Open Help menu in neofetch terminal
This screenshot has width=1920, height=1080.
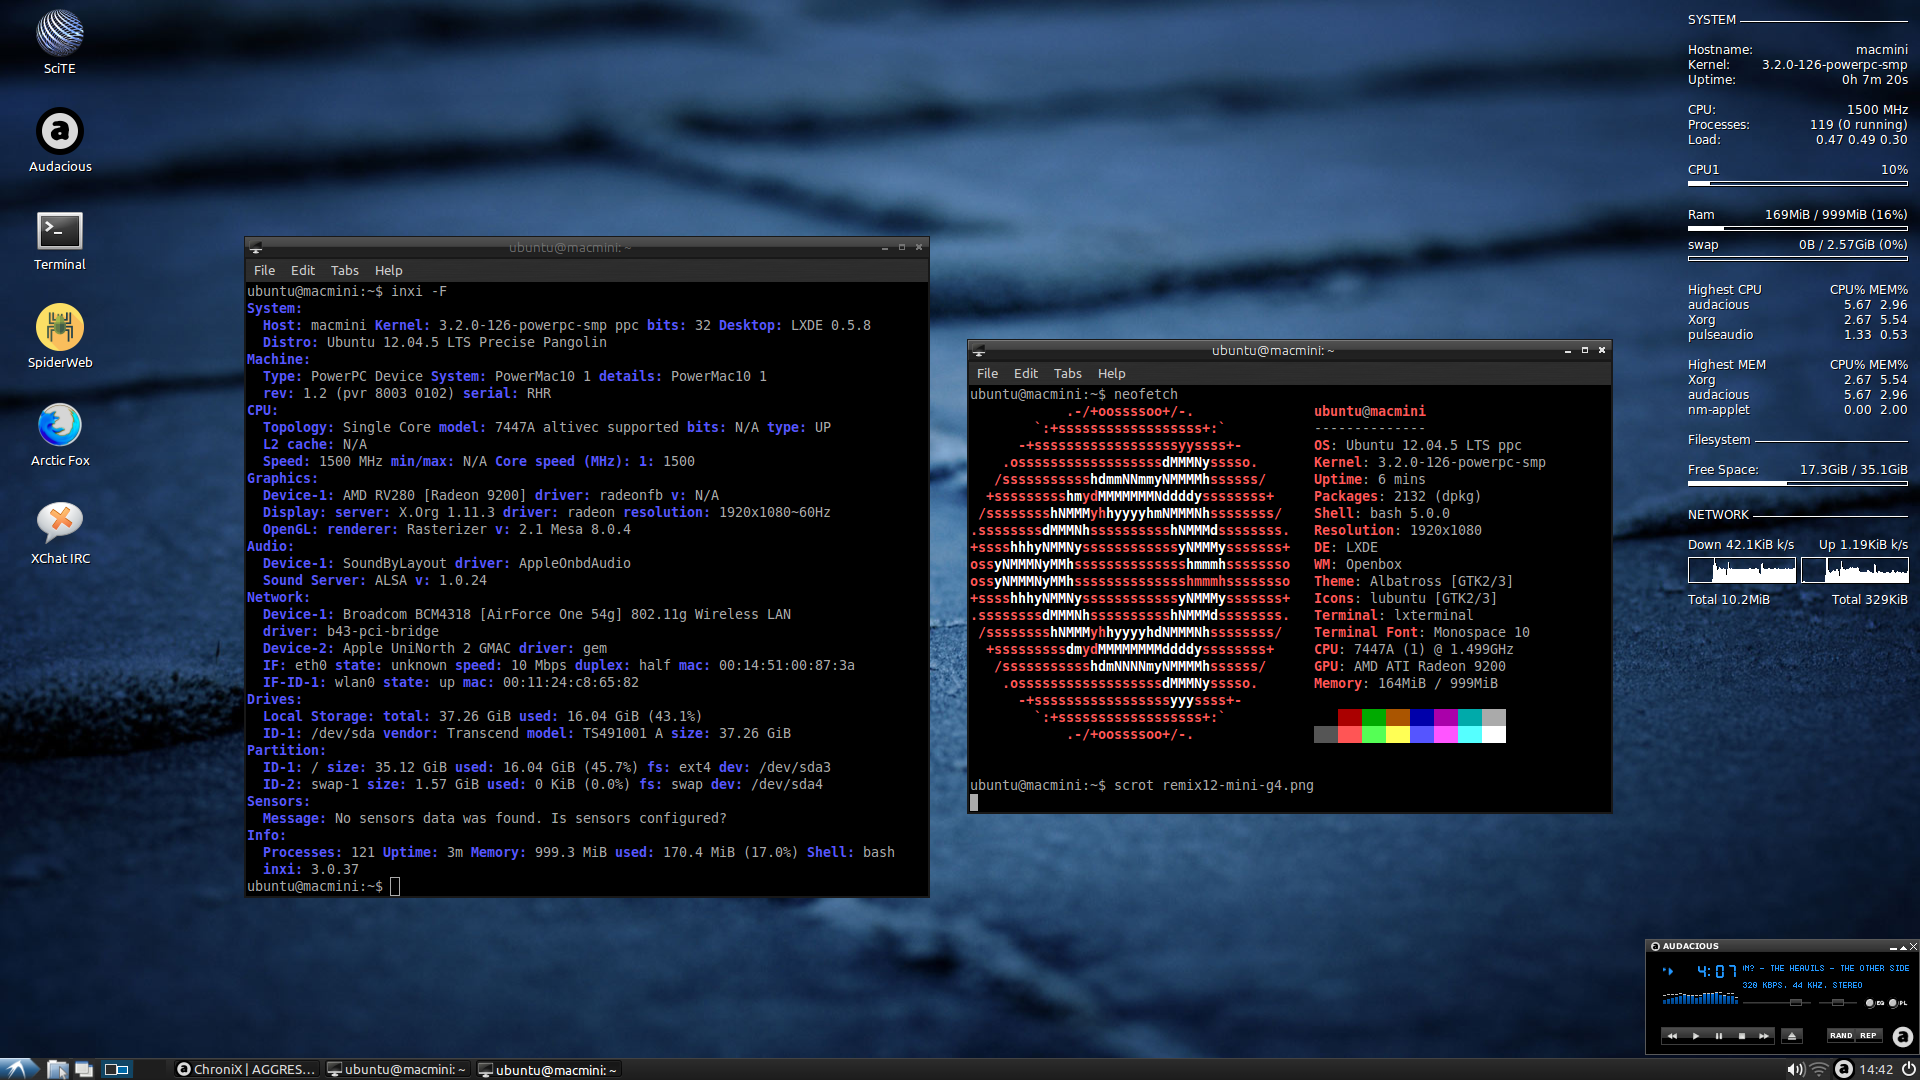pyautogui.click(x=1112, y=374)
